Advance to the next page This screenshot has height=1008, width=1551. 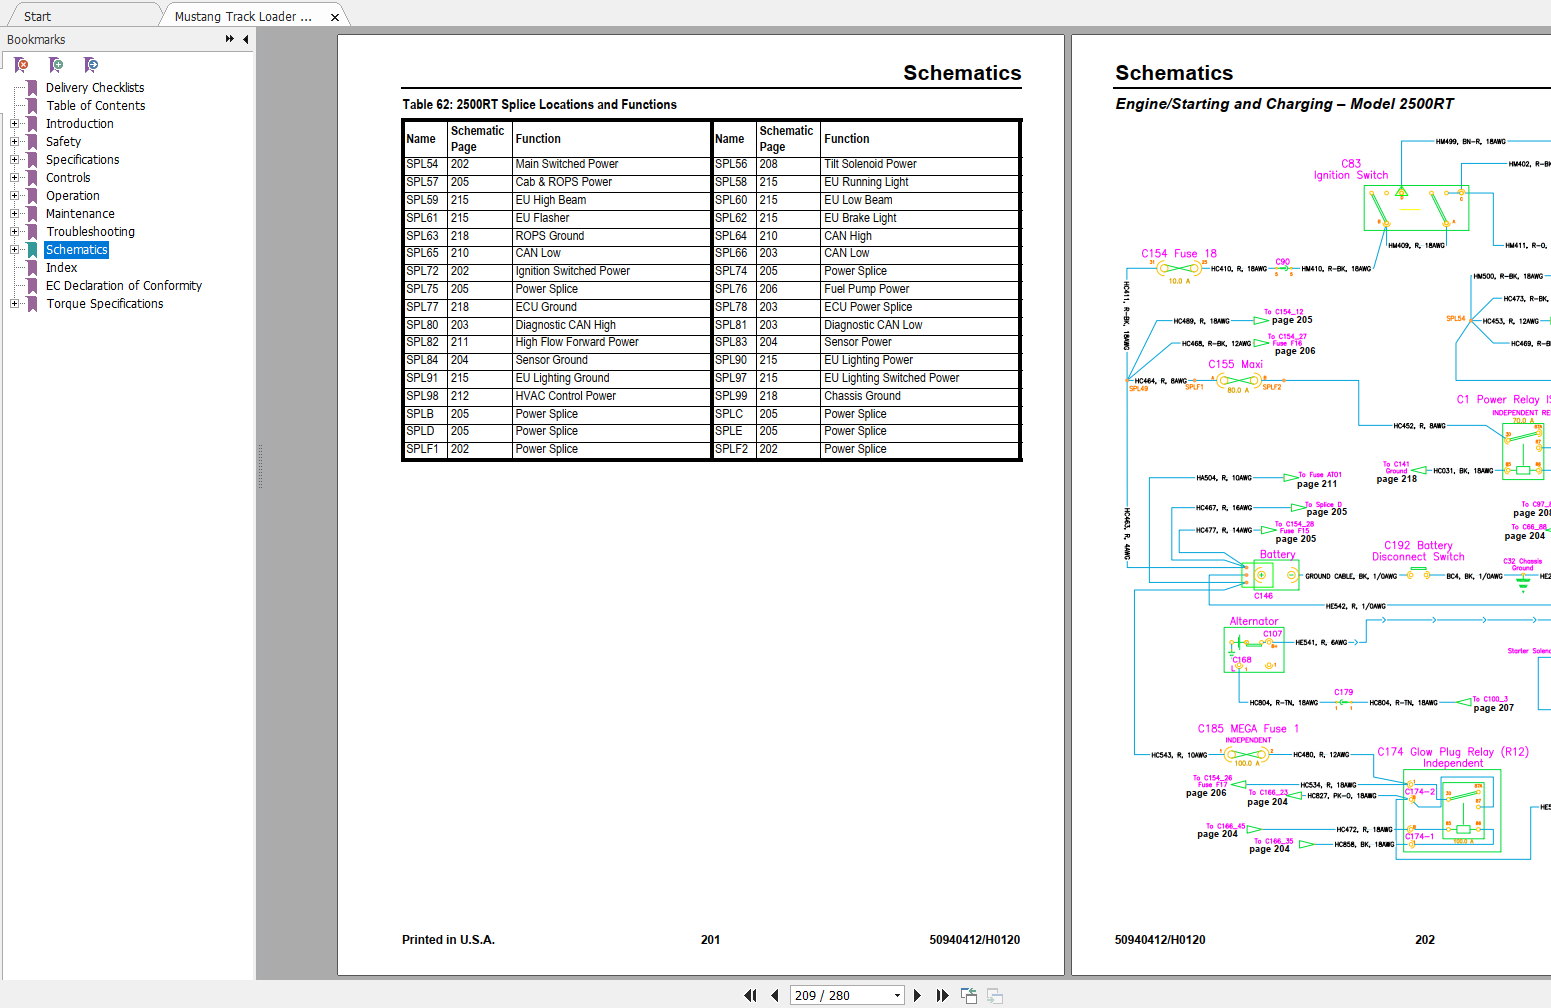[917, 995]
